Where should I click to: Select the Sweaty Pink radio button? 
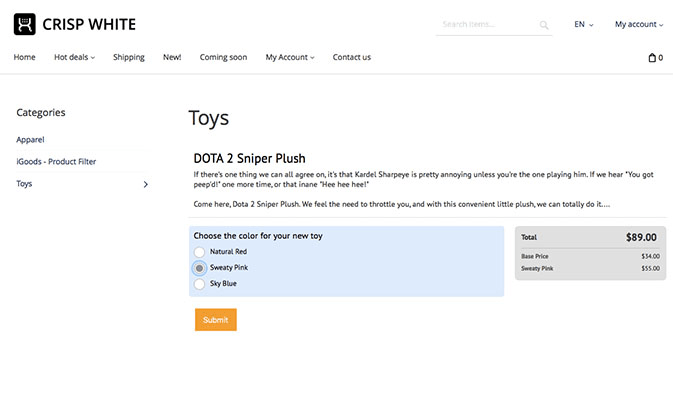199,268
